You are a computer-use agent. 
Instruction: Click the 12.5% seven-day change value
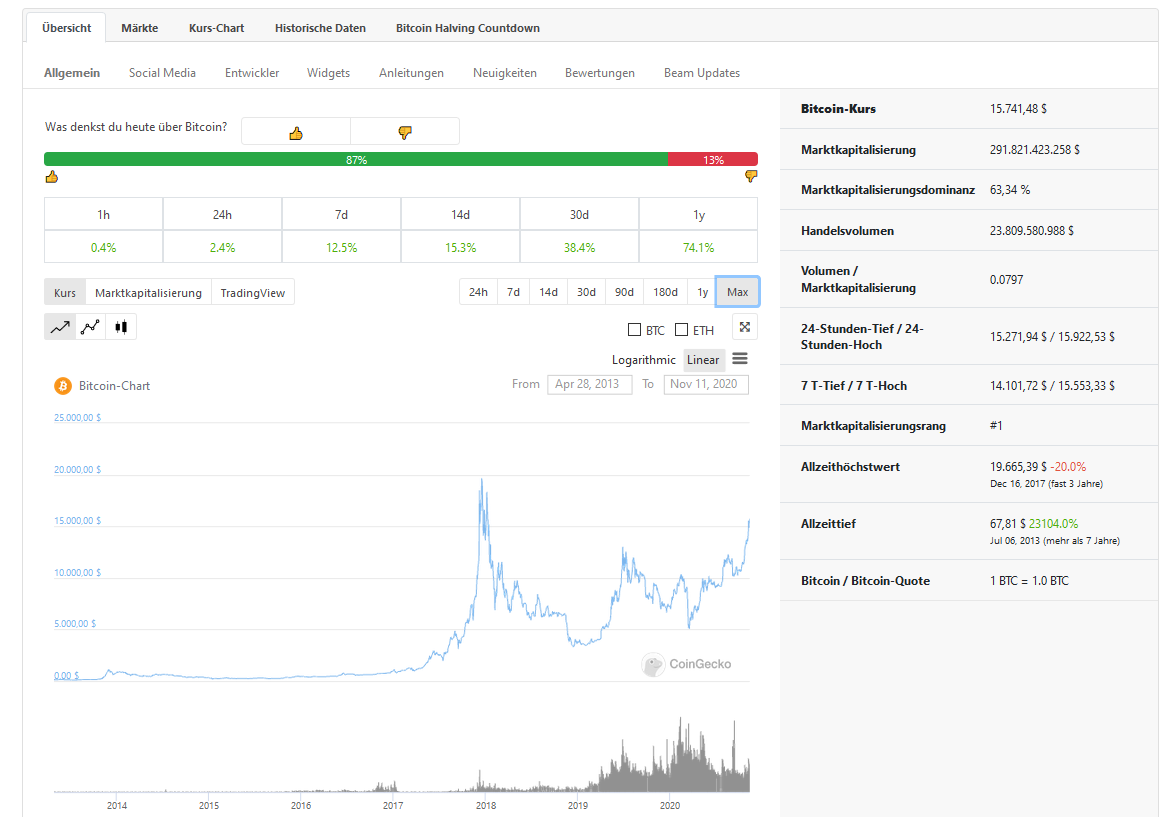point(342,247)
